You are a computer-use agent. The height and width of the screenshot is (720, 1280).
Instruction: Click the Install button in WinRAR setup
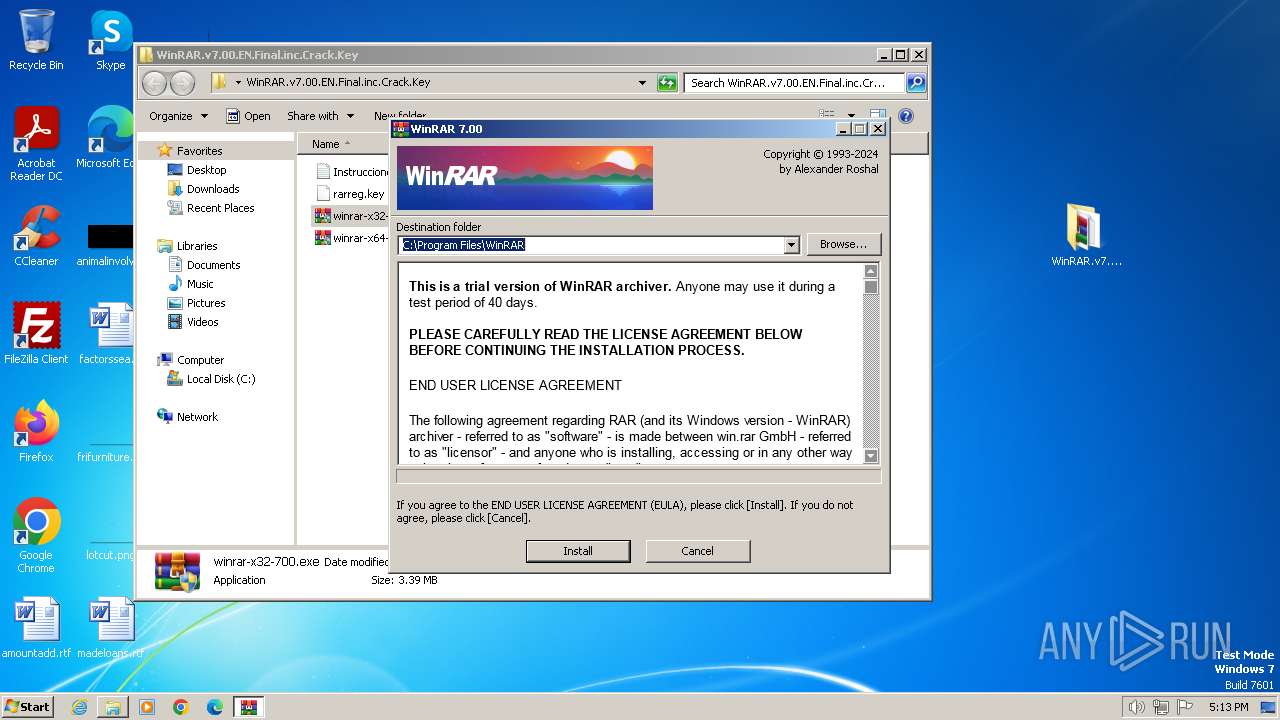coord(578,551)
